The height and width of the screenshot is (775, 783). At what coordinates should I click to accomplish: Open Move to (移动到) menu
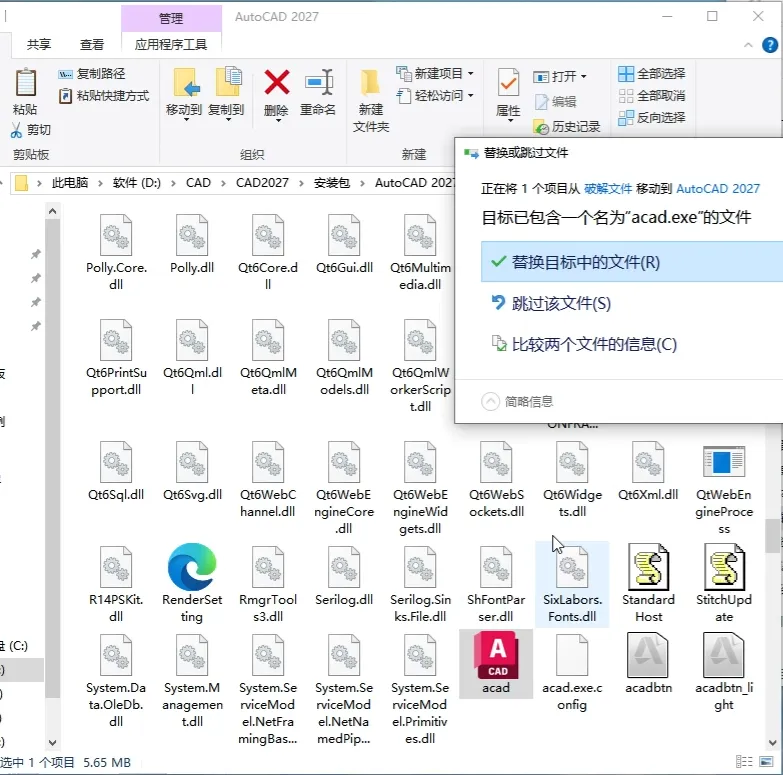(184, 94)
